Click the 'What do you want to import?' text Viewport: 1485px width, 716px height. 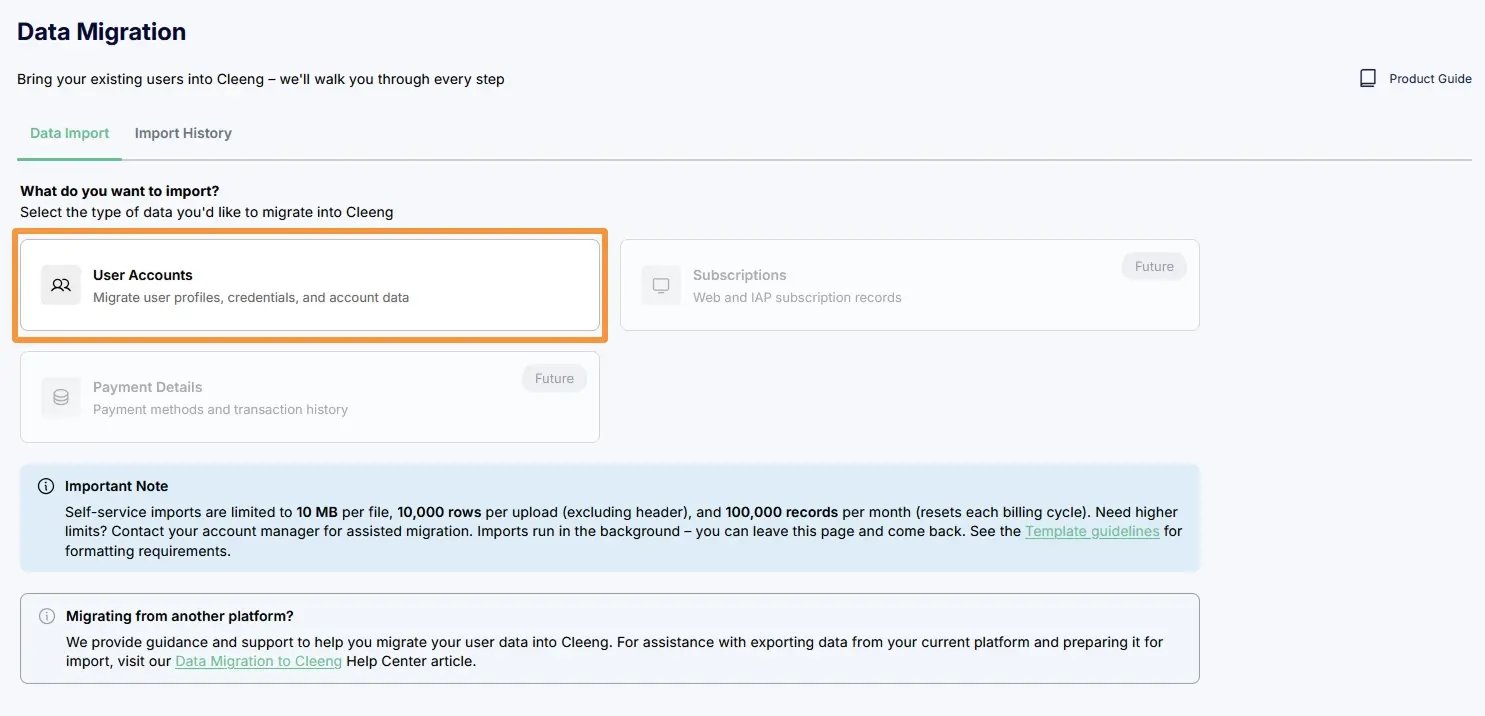click(120, 190)
